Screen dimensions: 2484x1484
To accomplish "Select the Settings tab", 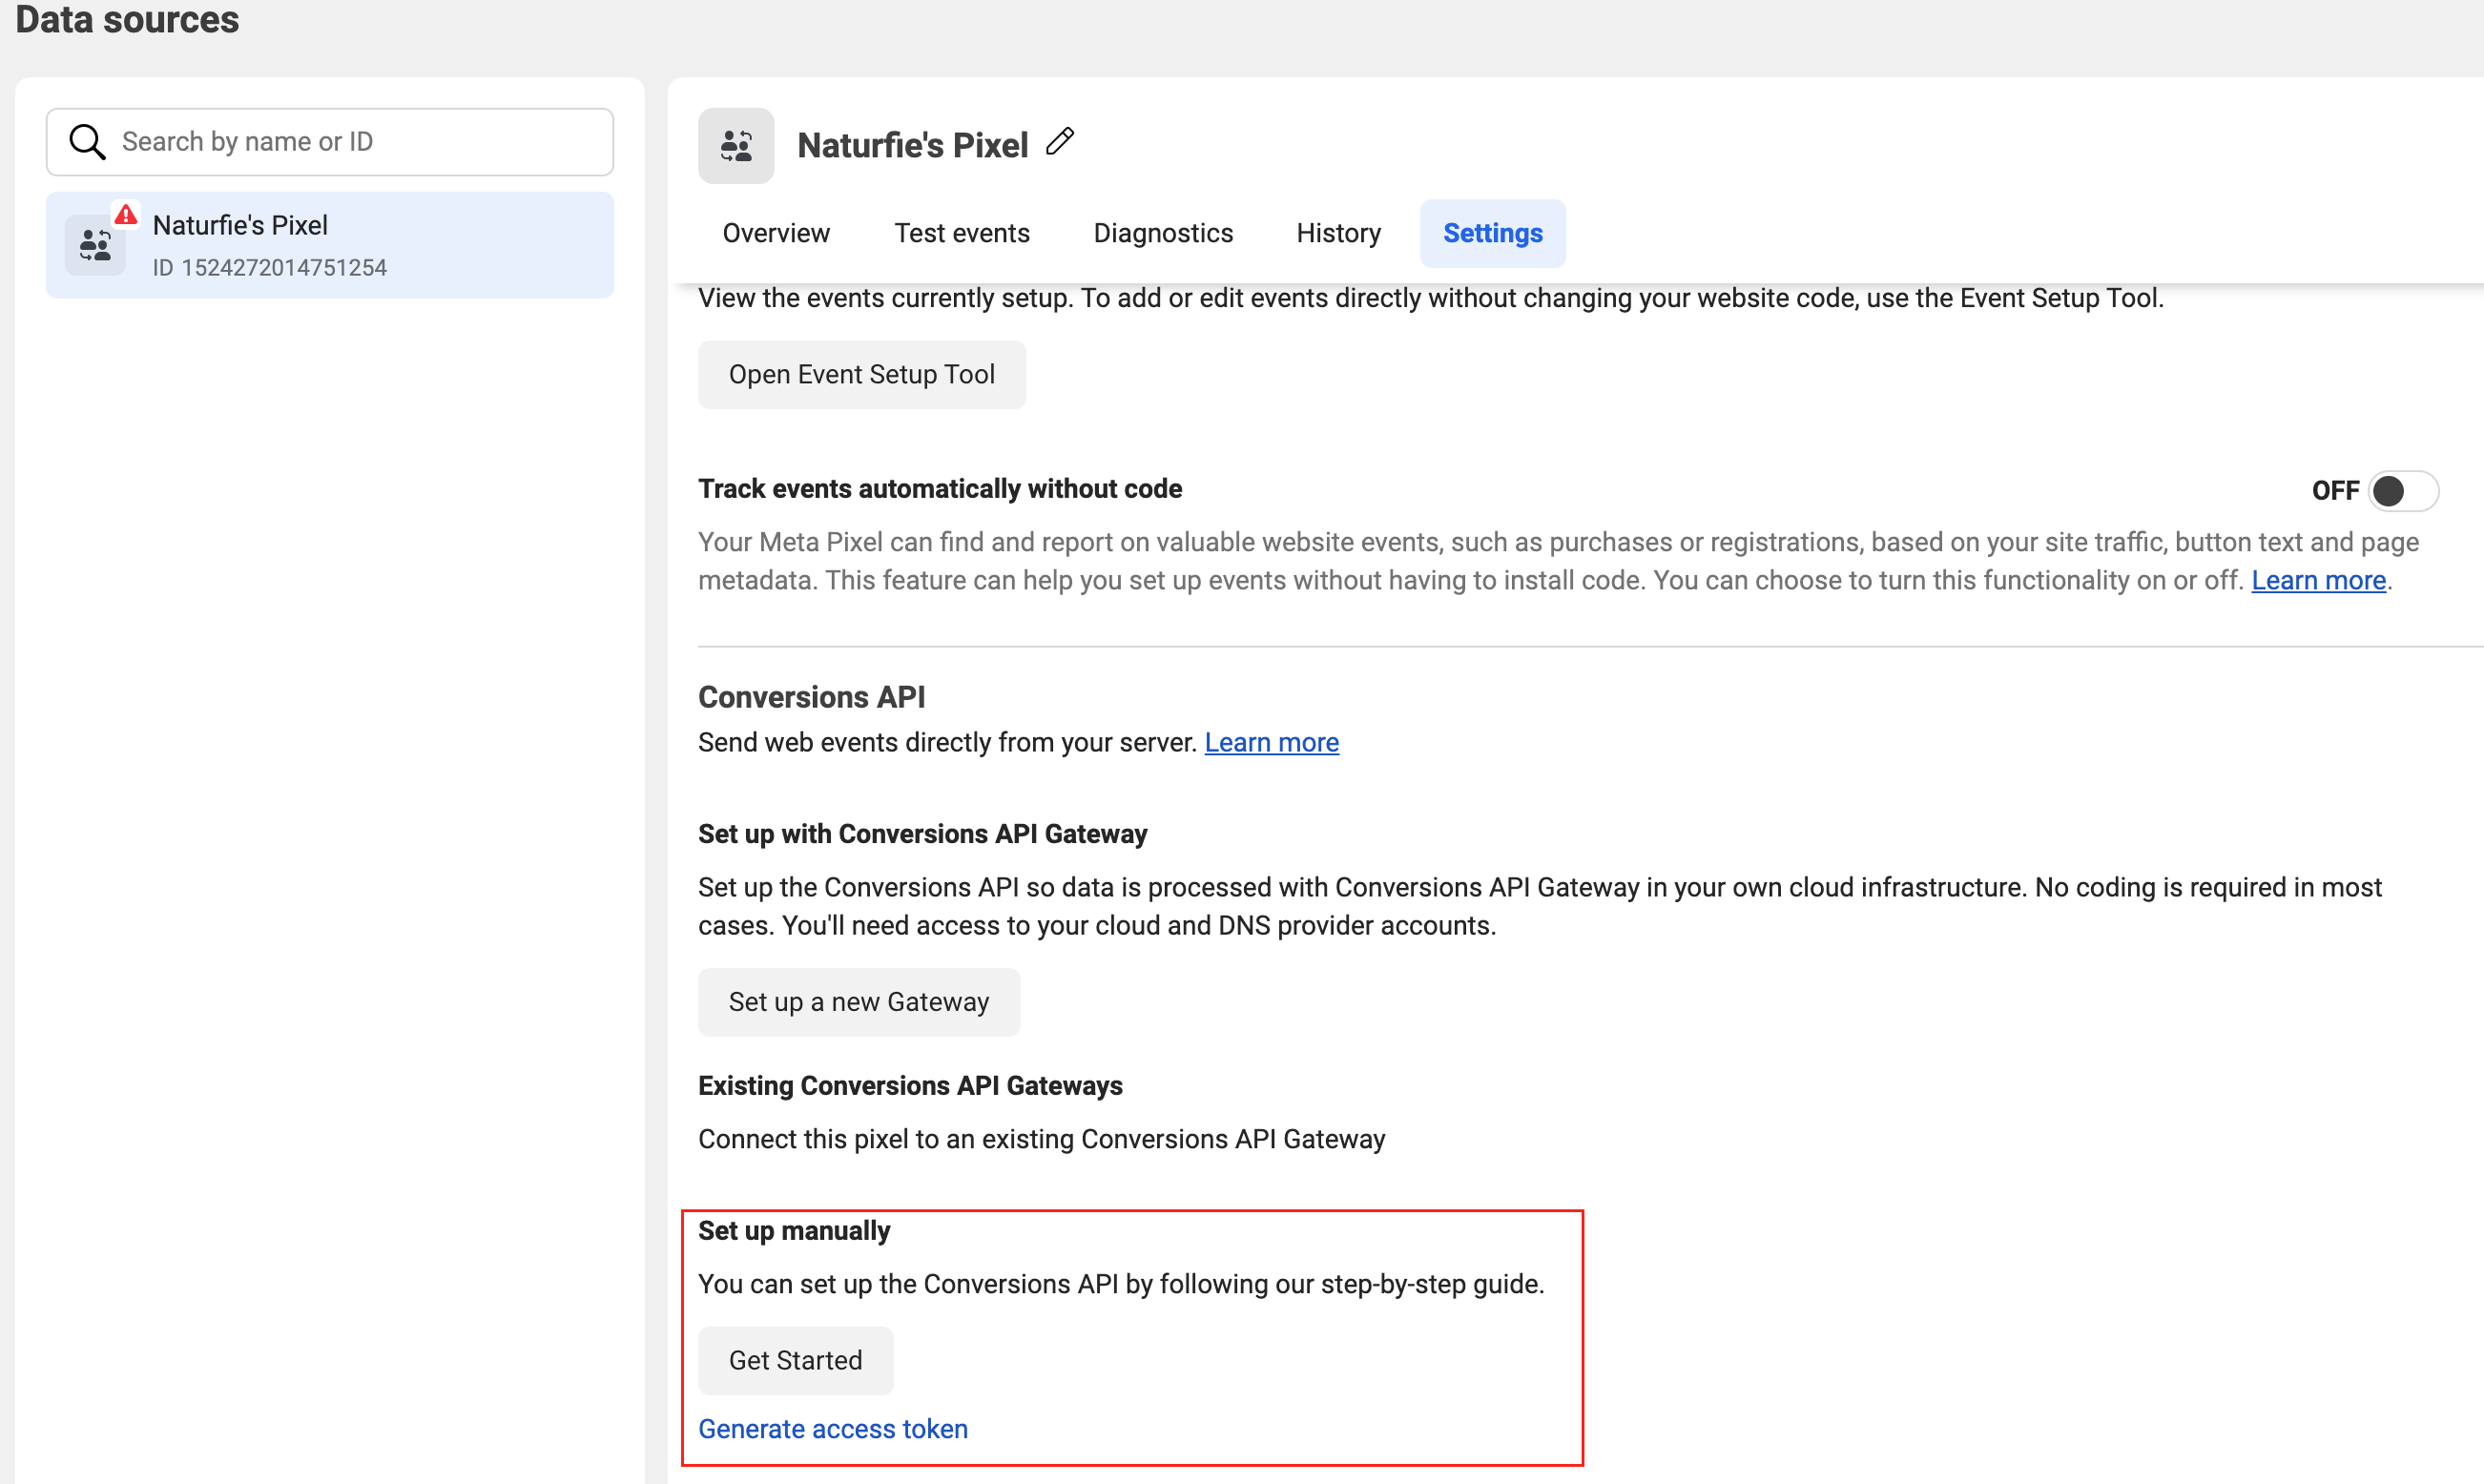I will 1493,233.
